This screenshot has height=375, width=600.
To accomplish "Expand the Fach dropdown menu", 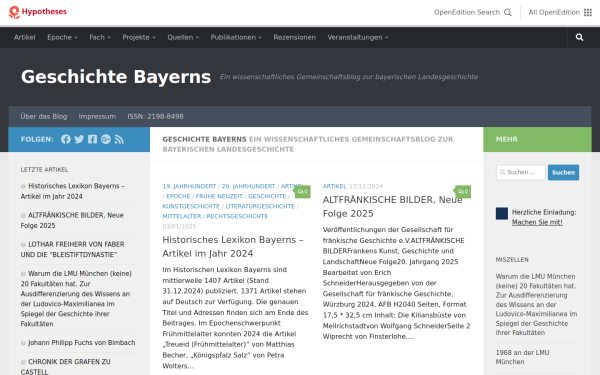I will [x=100, y=37].
